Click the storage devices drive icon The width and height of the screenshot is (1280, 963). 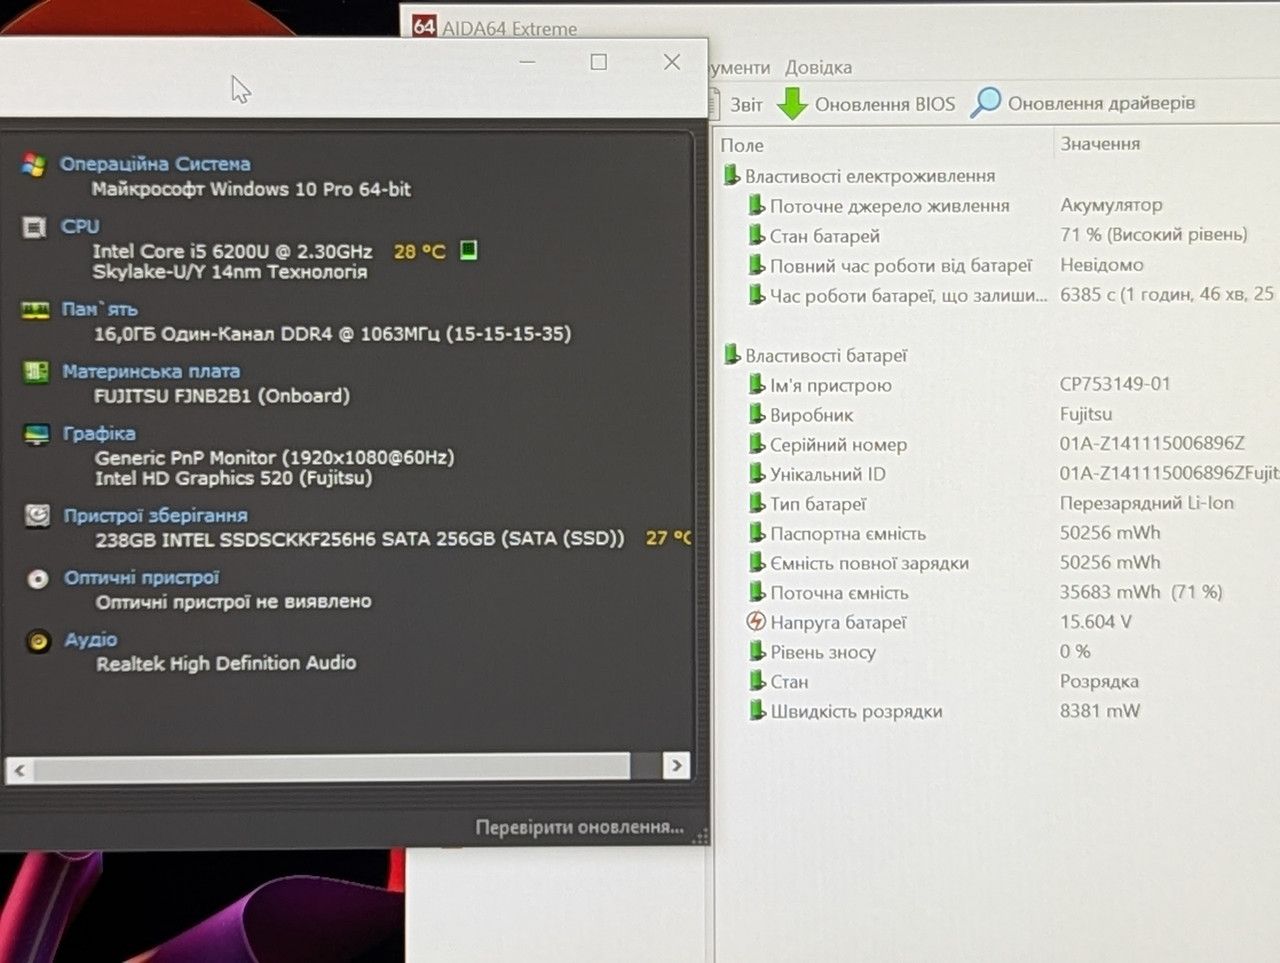pos(37,515)
